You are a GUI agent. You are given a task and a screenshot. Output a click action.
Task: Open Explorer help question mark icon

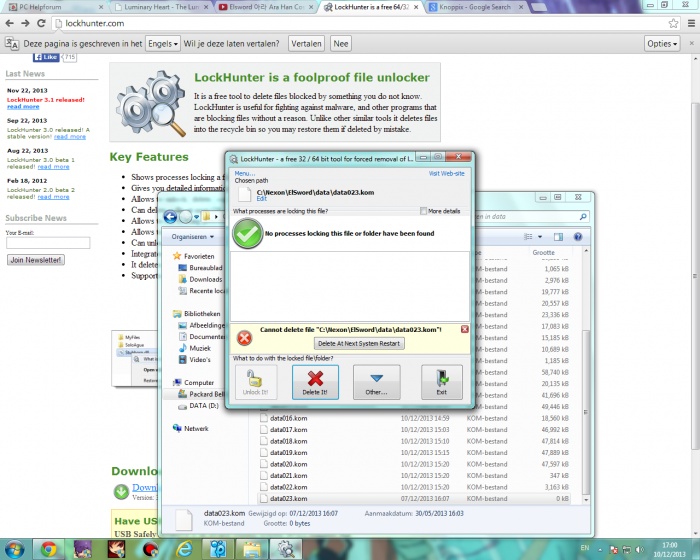click(578, 237)
